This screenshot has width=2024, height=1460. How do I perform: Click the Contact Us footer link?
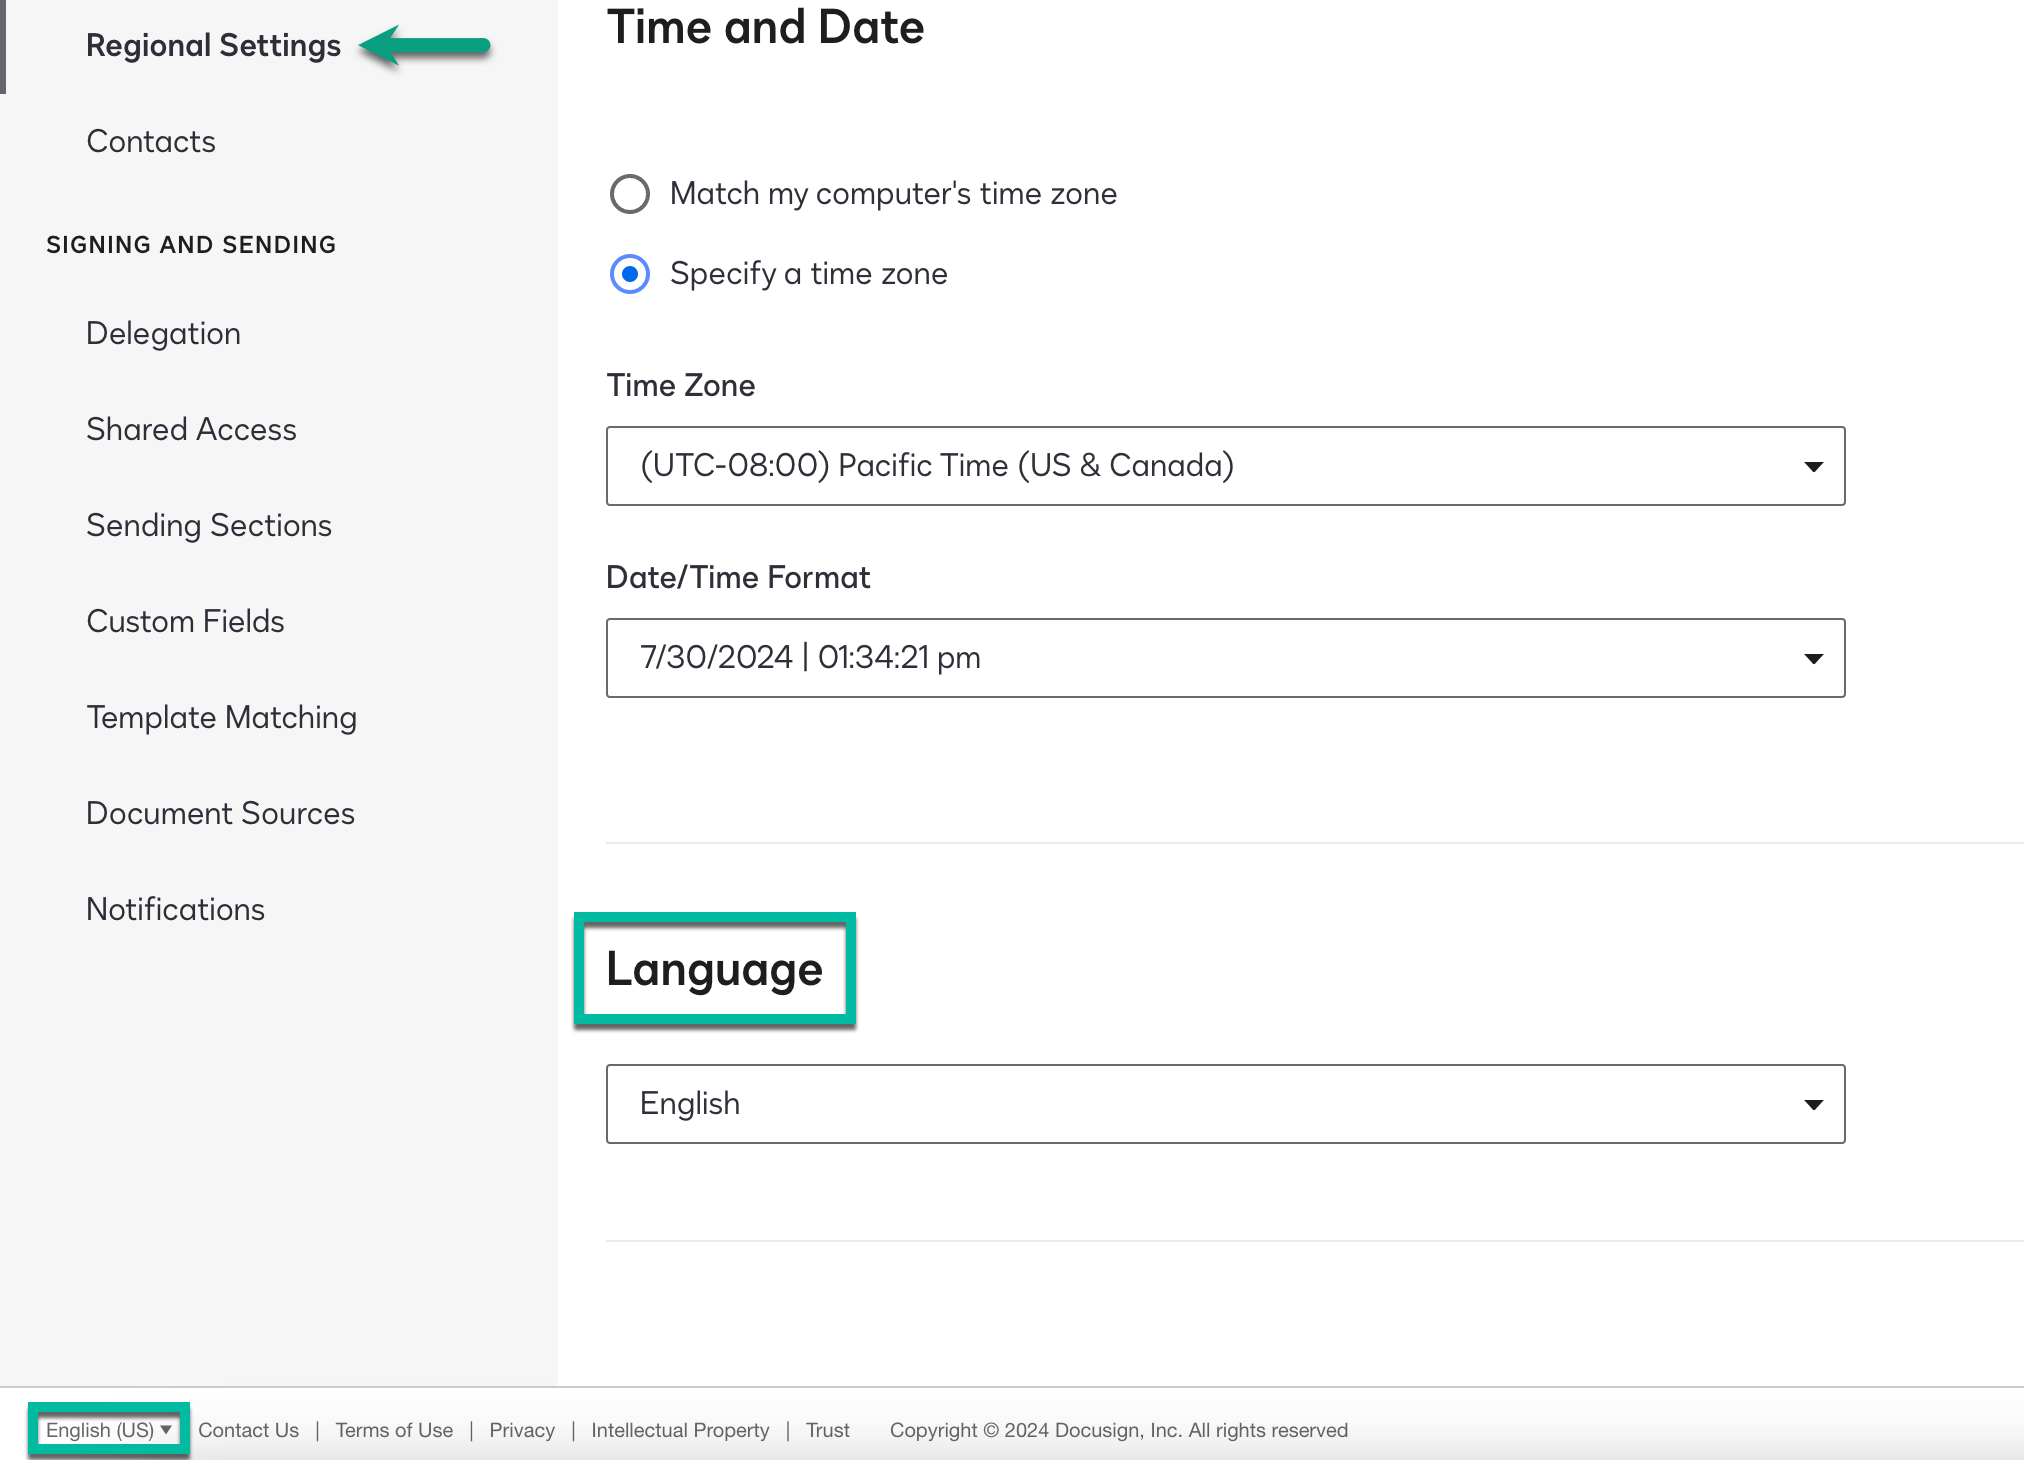point(248,1430)
